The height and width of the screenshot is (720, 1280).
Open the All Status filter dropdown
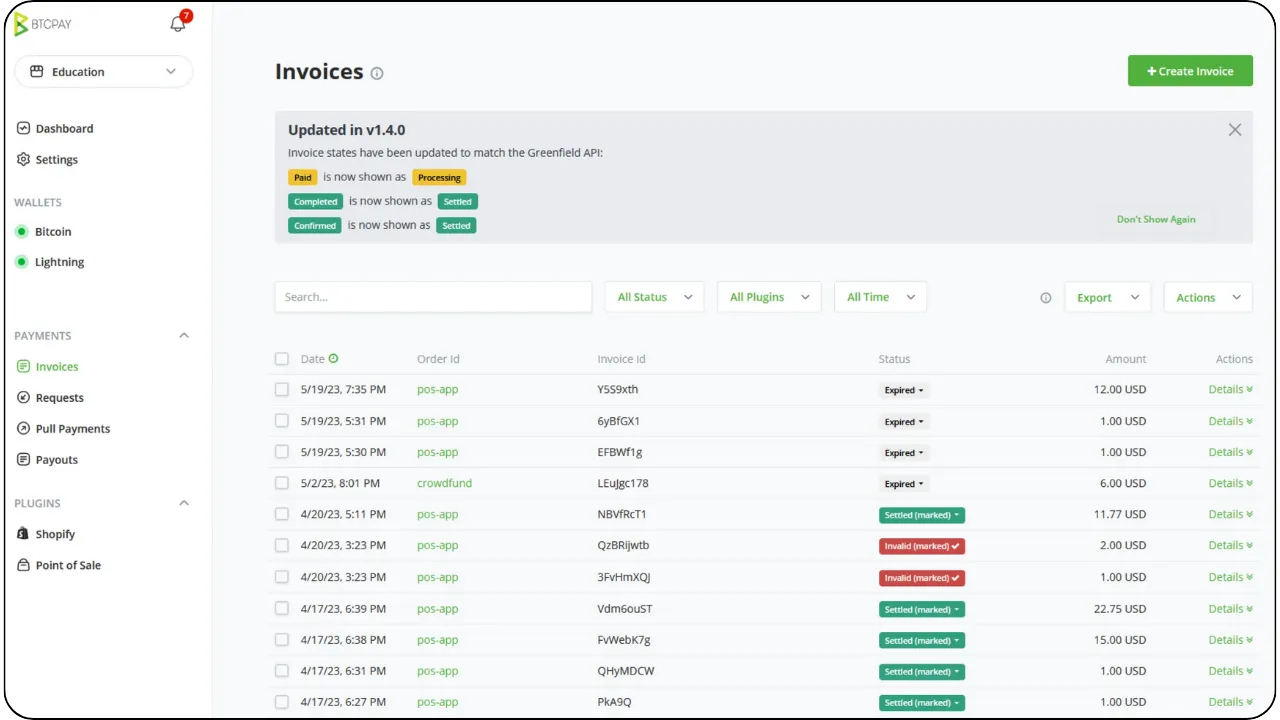click(654, 297)
